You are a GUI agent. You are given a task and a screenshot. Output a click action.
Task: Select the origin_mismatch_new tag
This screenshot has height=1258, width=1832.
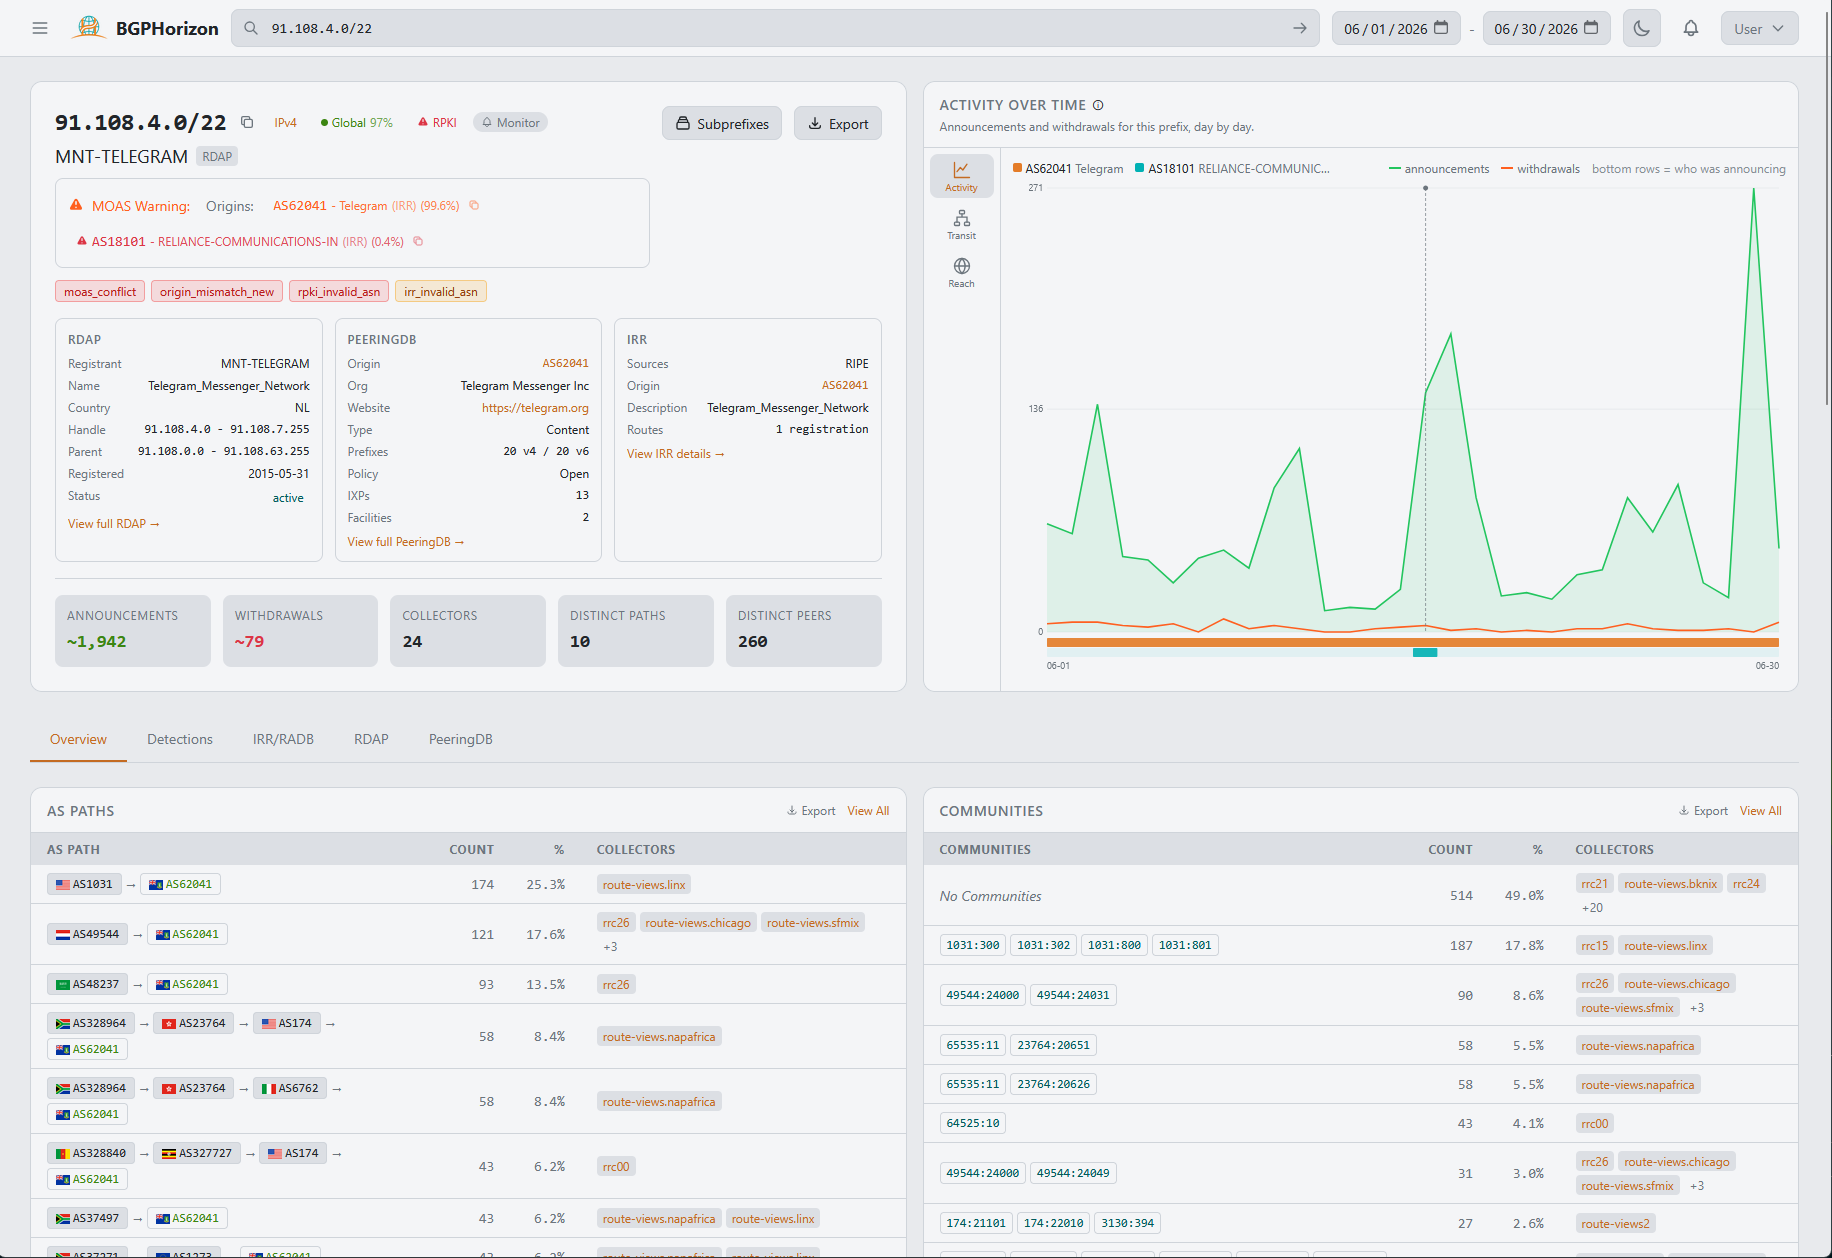[217, 291]
